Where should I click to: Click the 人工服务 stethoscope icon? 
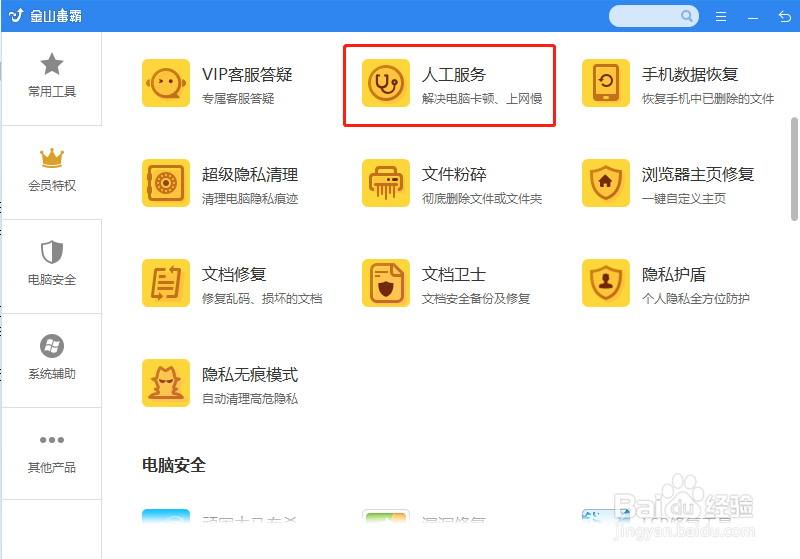tap(386, 83)
